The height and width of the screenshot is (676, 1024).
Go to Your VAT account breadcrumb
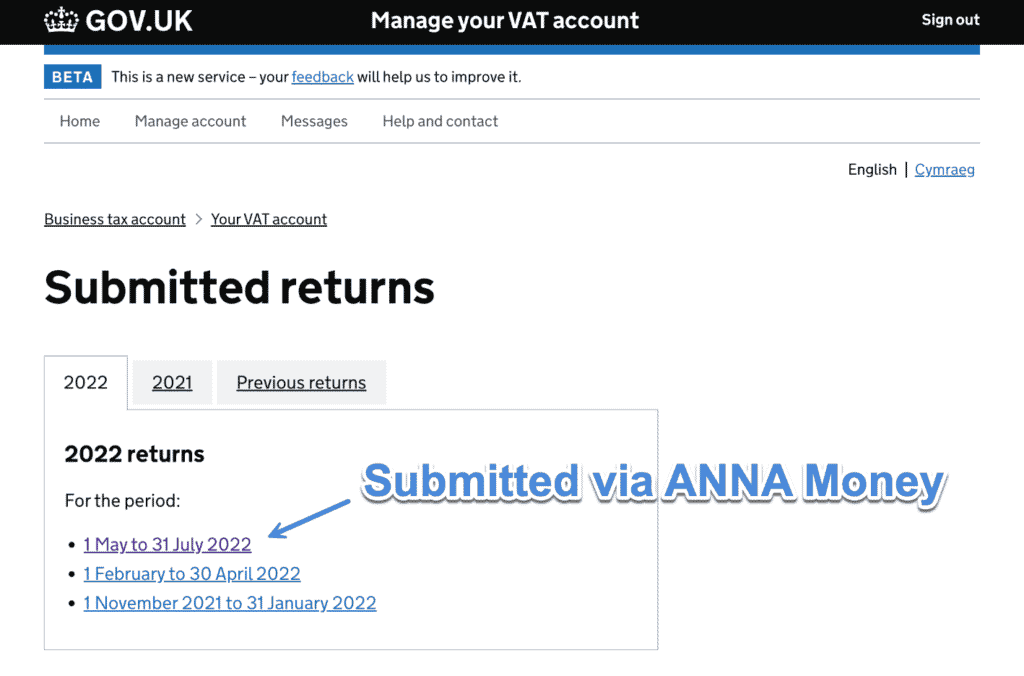pyautogui.click(x=268, y=219)
